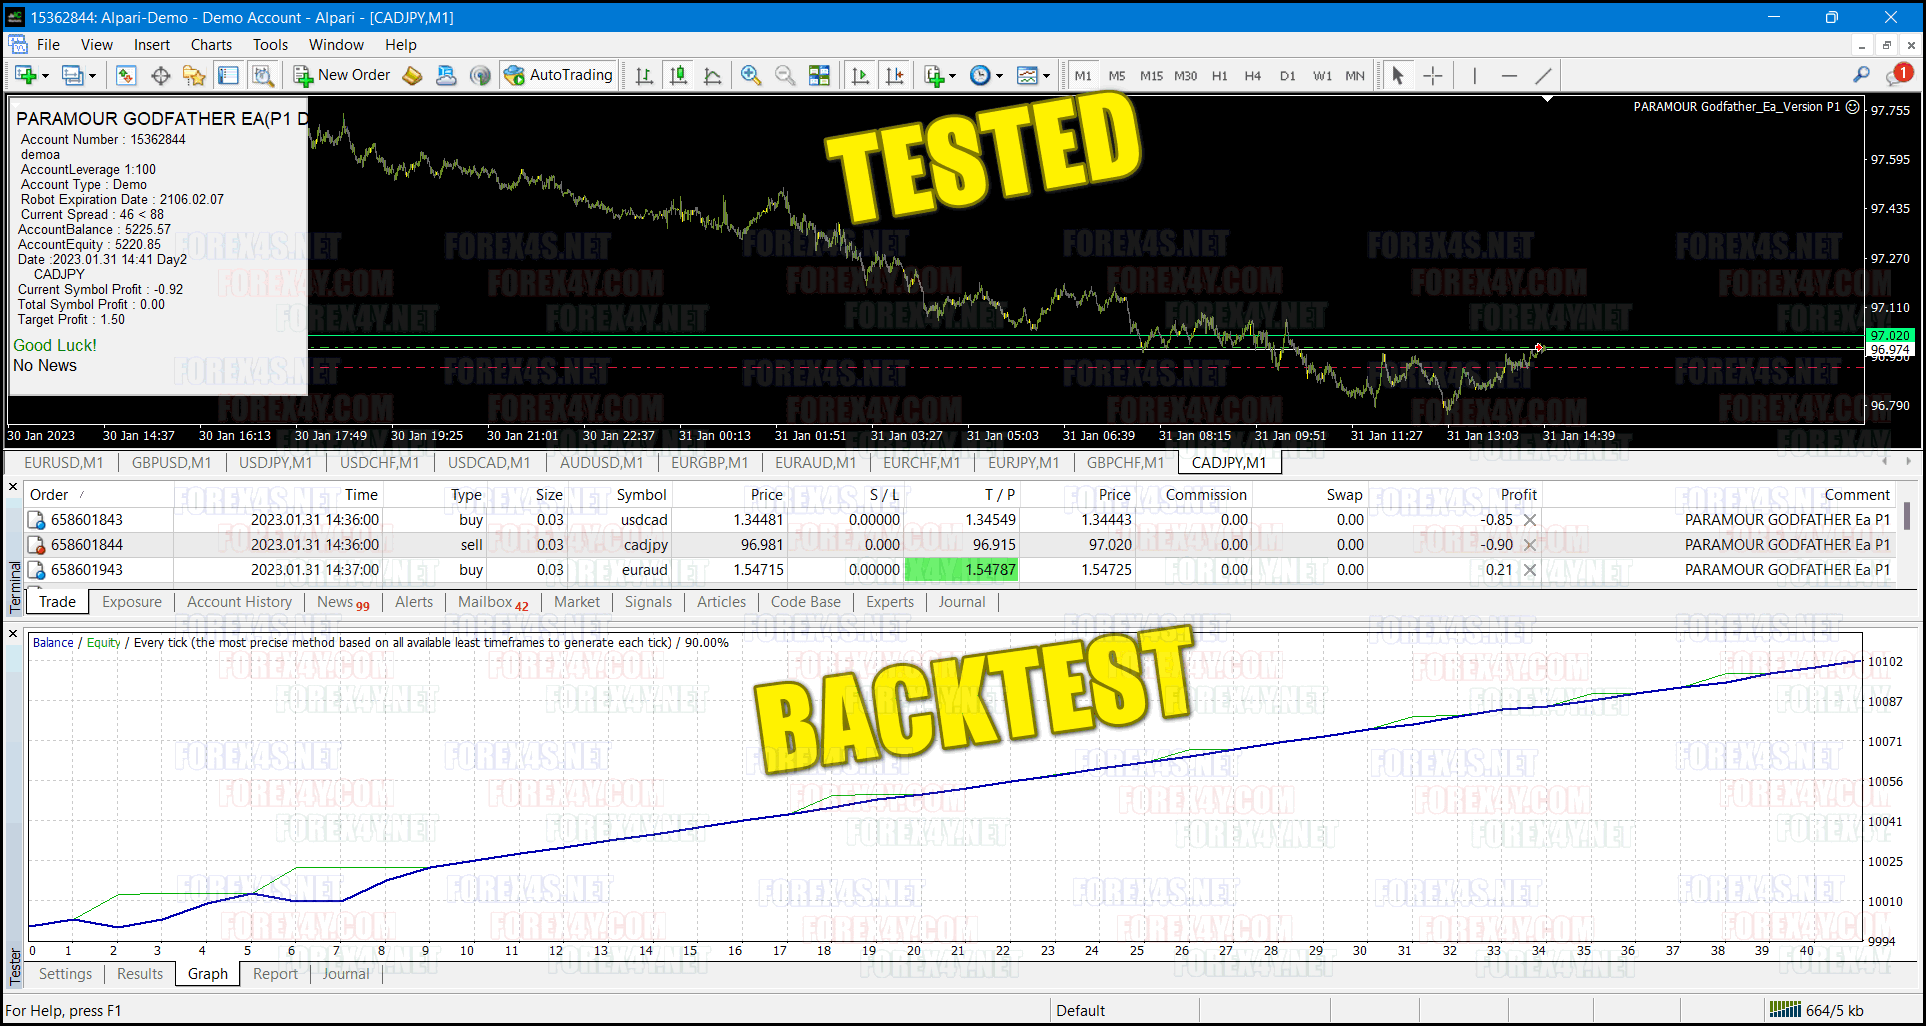Toggle the AutoTrading button
Image resolution: width=1926 pixels, height=1026 pixels.
coord(558,75)
